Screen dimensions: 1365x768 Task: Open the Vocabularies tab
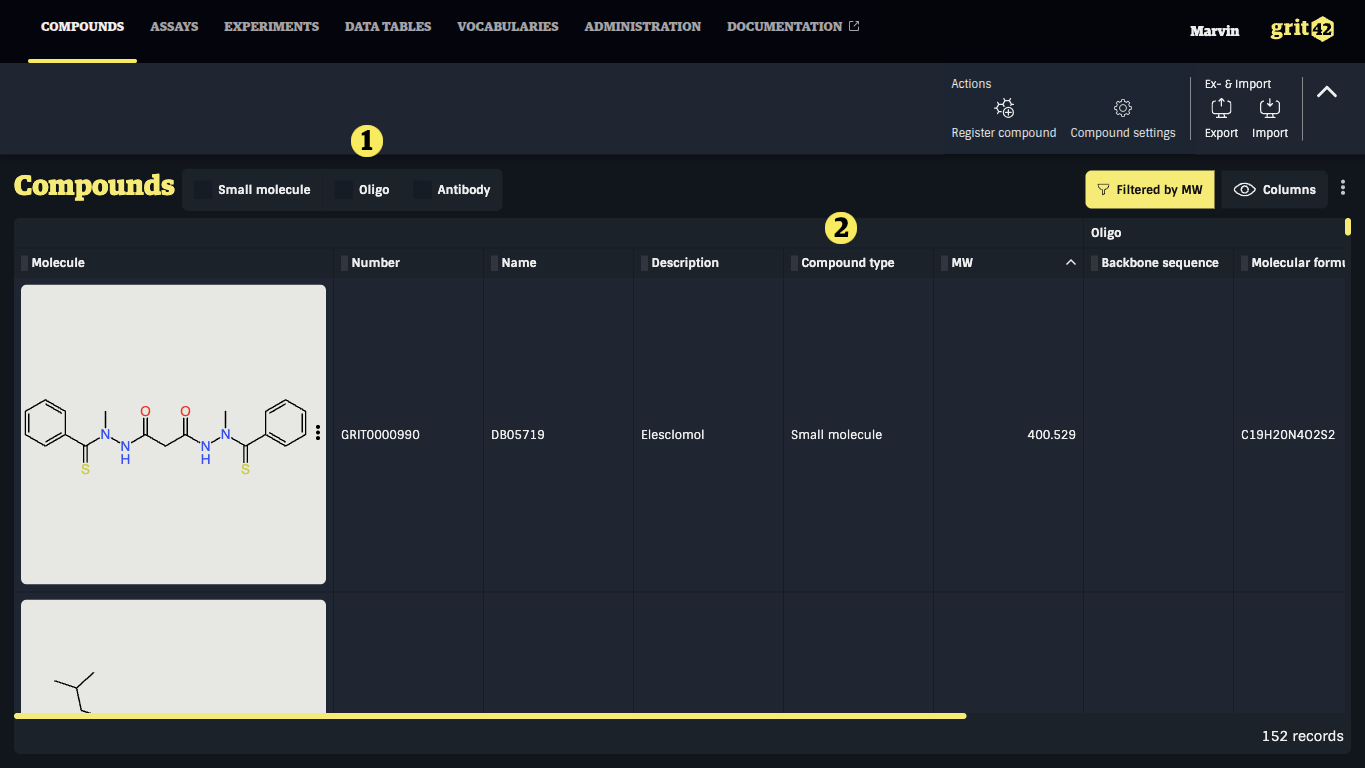tap(508, 27)
